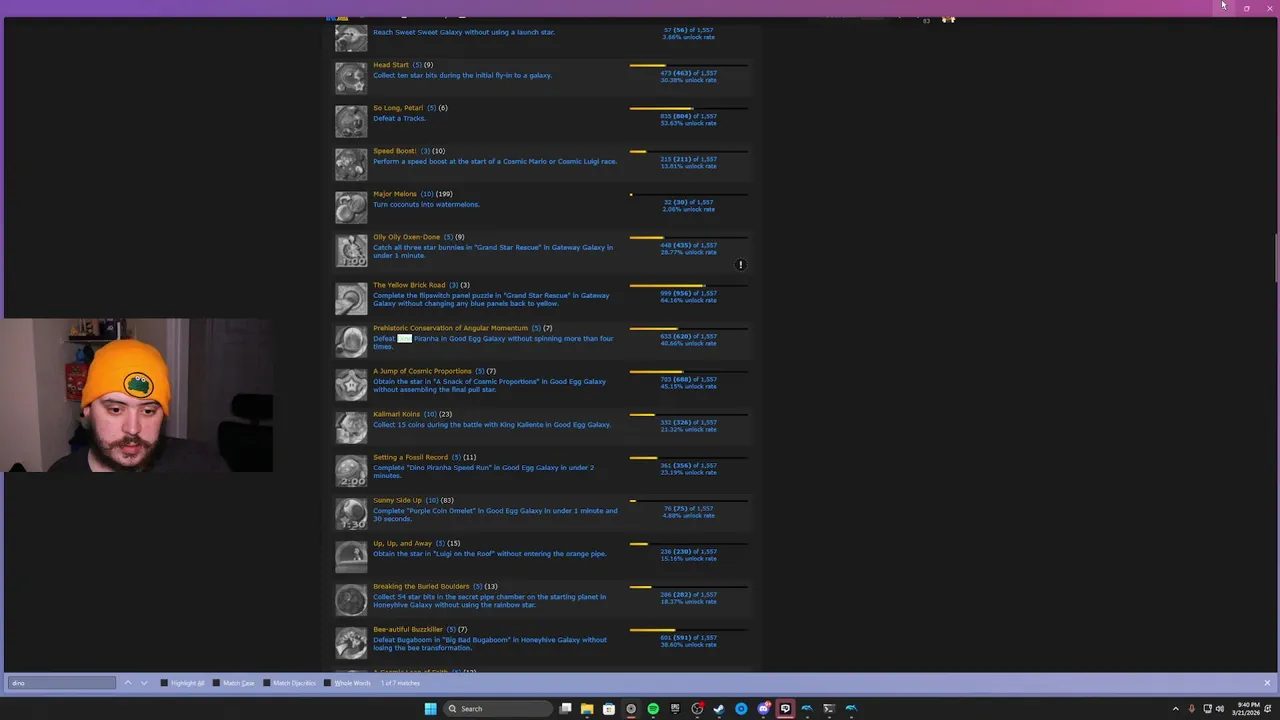Click Breaking the Buried Boulders badge icon
Screen dimensions: 1280x720
[x=351, y=600]
